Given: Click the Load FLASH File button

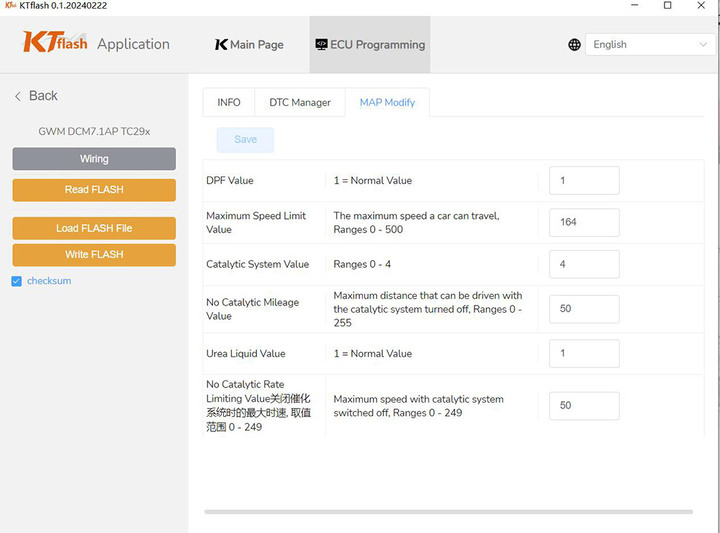Looking at the screenshot, I should pos(94,228).
